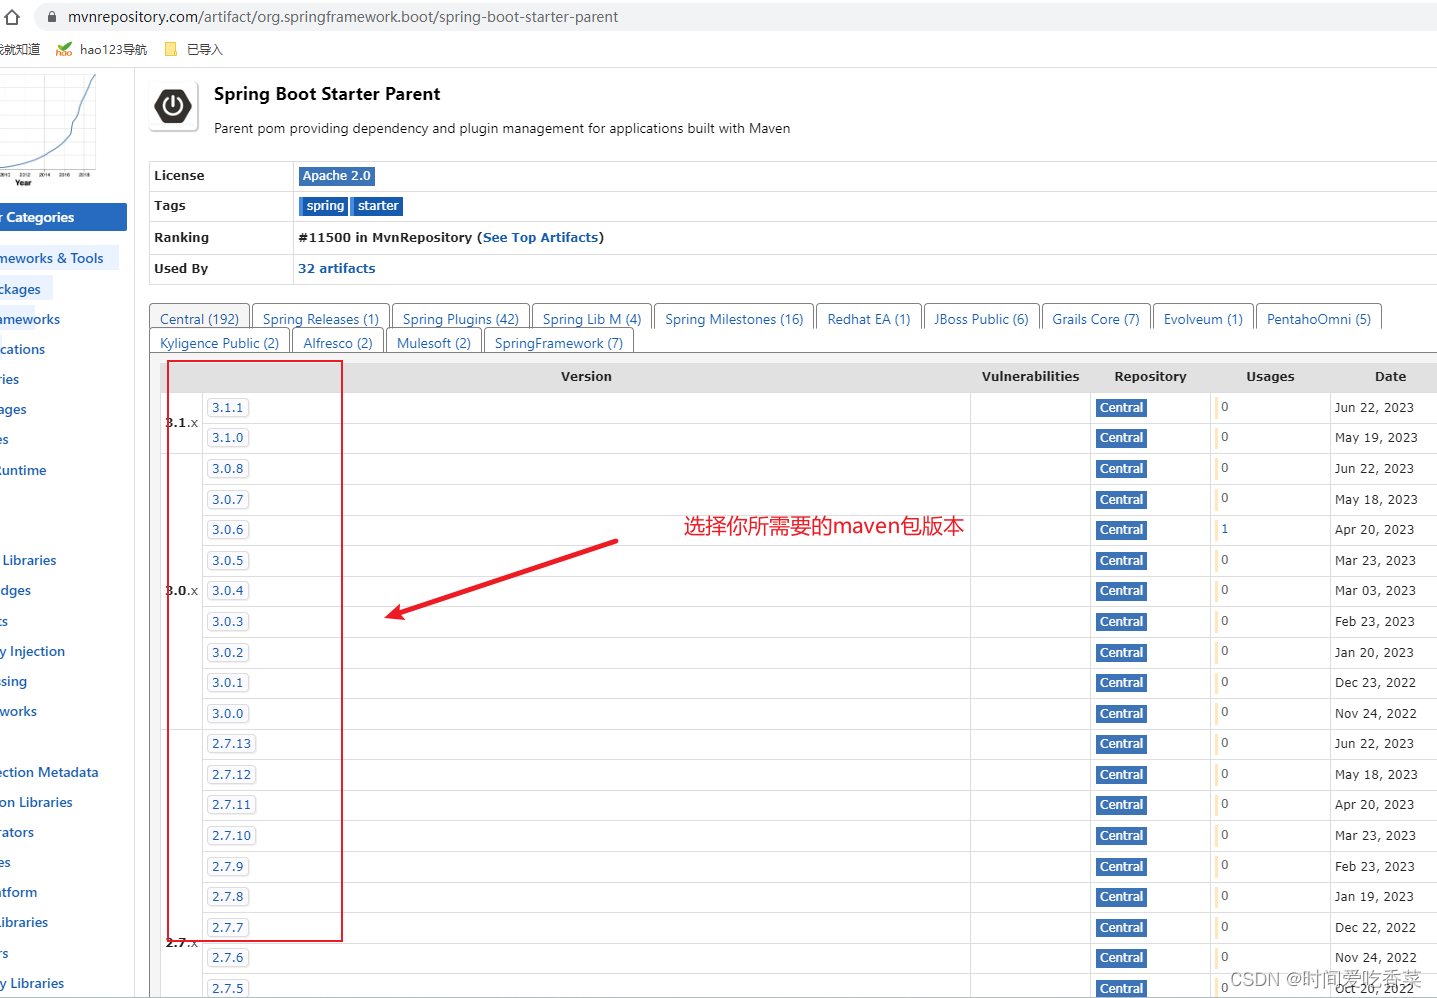Select version 3.0.7
The width and height of the screenshot is (1437, 998).
pyautogui.click(x=228, y=500)
